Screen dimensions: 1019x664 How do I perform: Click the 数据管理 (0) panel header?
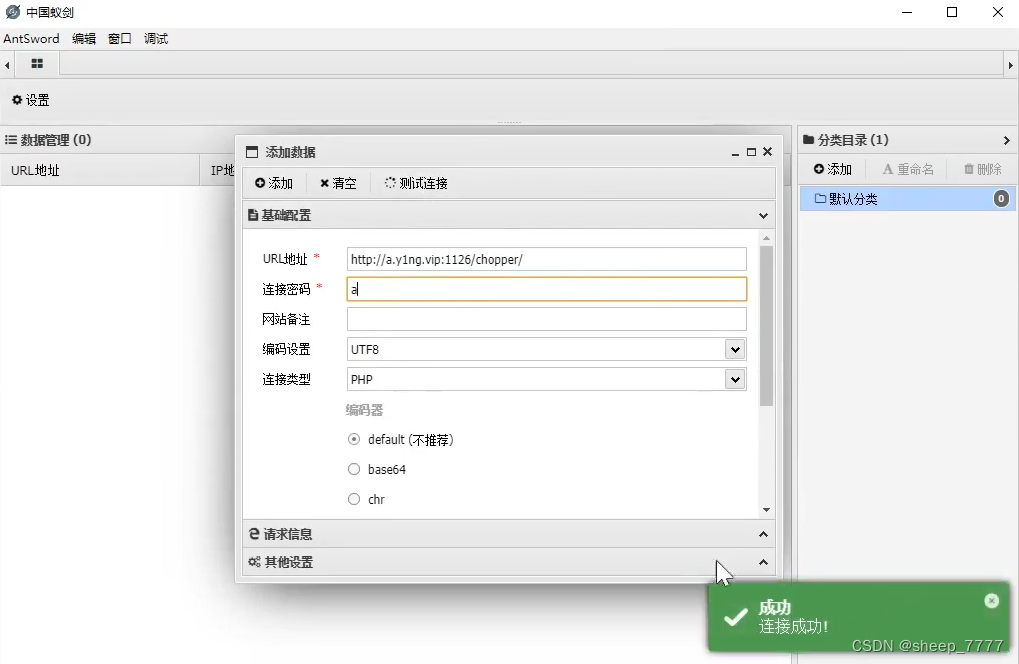[48, 140]
